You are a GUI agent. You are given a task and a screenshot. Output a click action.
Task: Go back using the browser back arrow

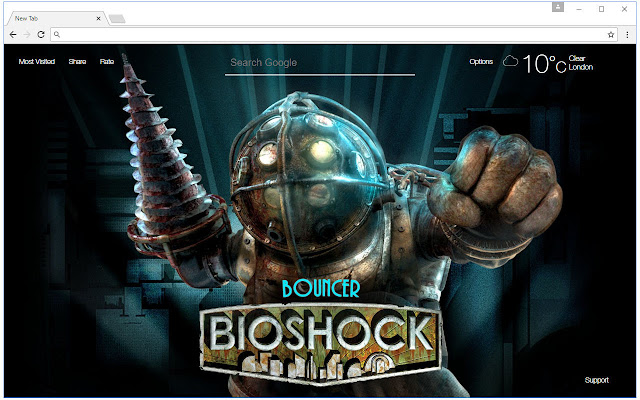(13, 35)
